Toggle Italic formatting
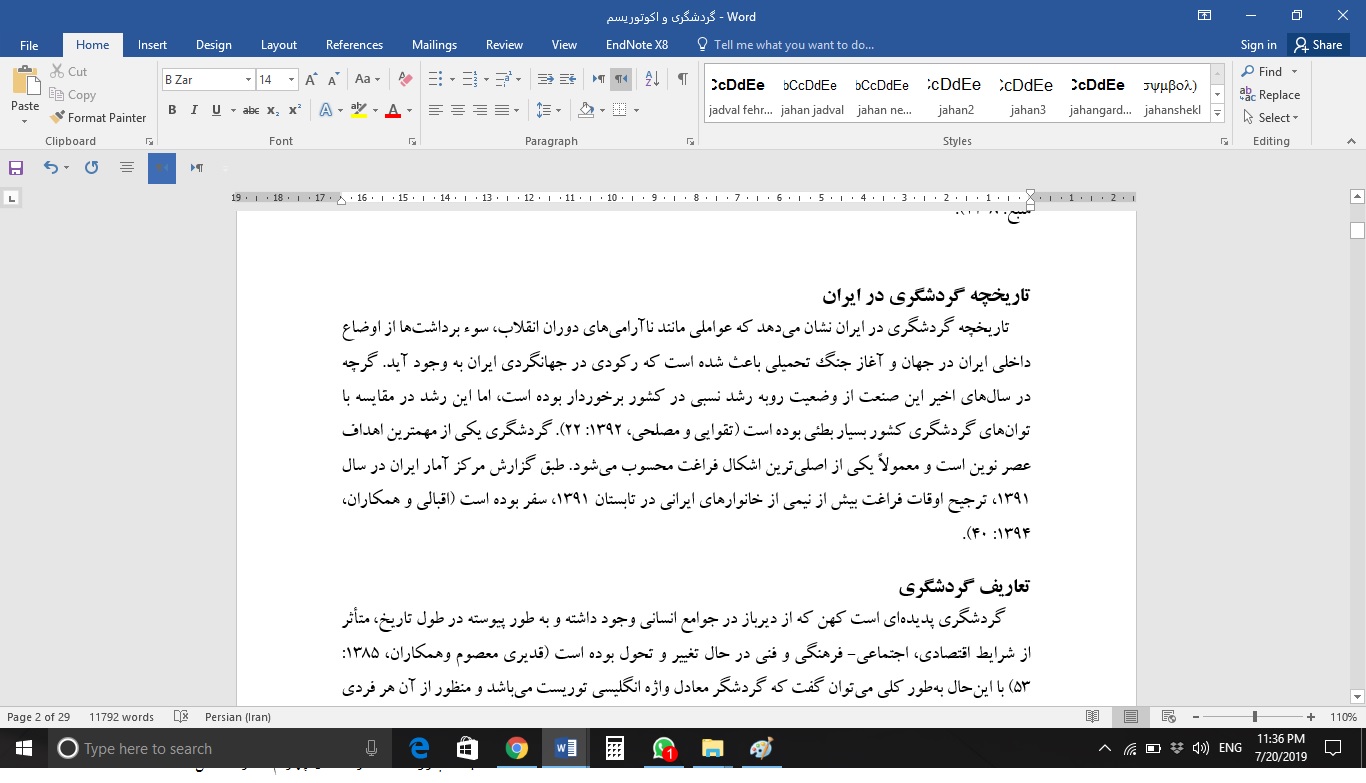This screenshot has width=1366, height=783. [193, 110]
